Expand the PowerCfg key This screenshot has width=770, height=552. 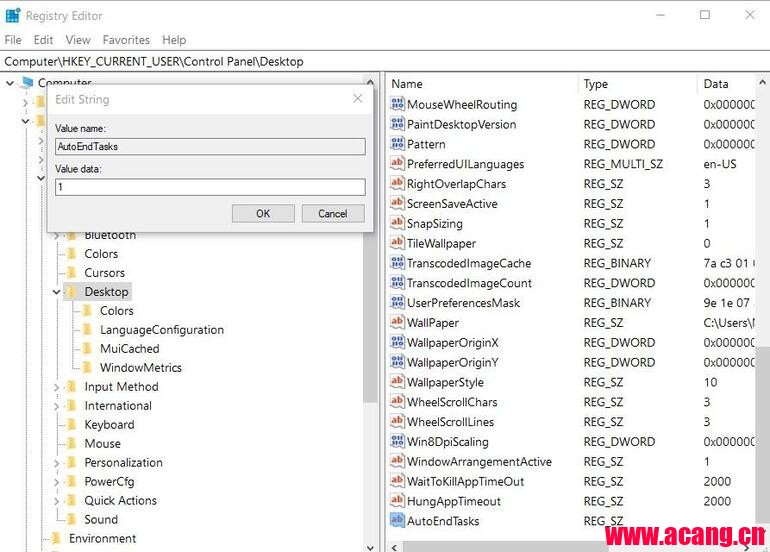pos(56,482)
